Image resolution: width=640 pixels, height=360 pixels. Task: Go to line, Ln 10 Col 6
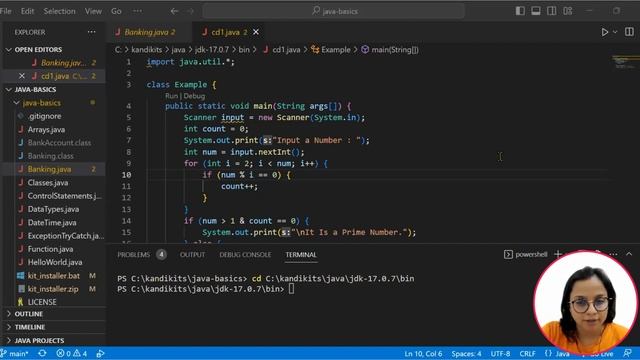click(x=423, y=353)
